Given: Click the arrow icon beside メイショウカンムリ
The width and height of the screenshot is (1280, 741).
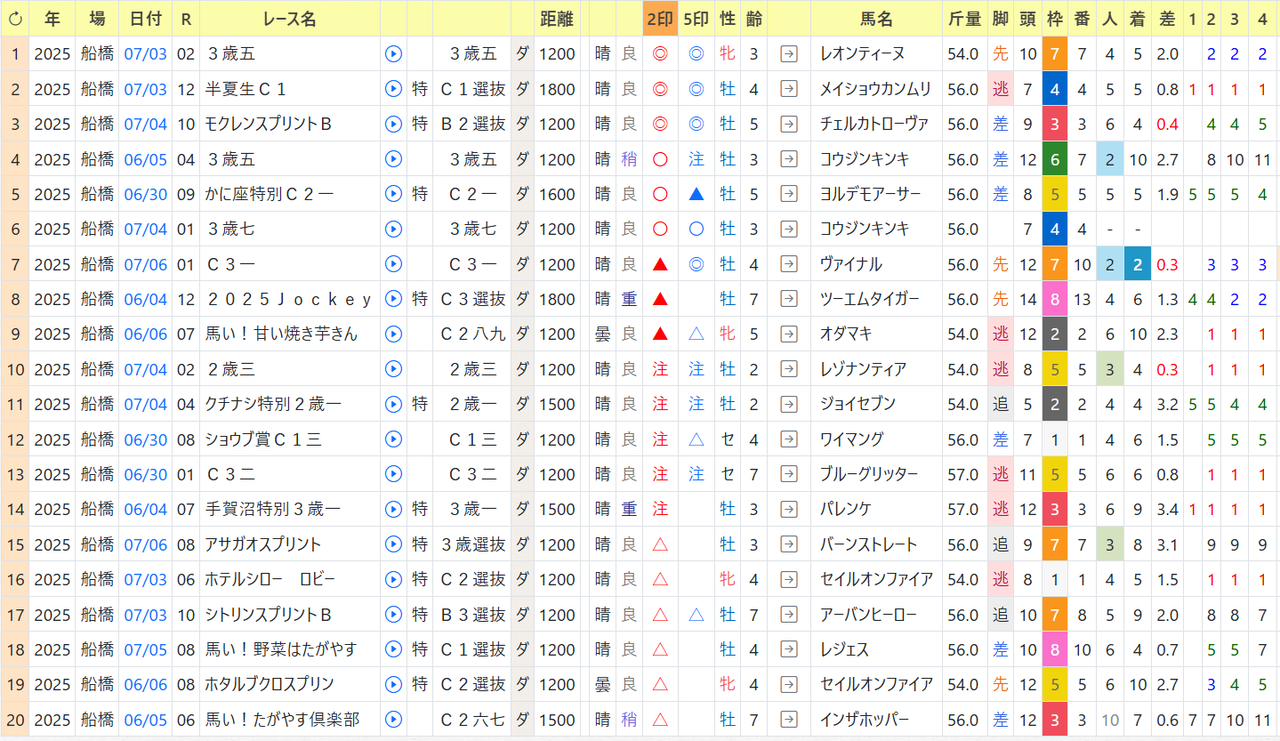Looking at the screenshot, I should [x=789, y=89].
